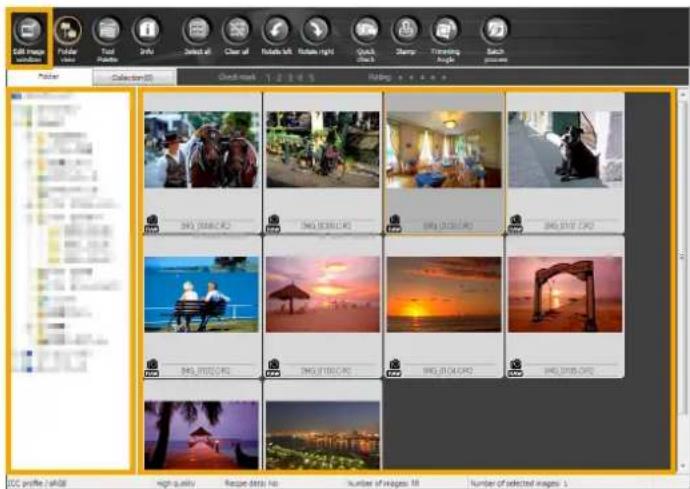The image size is (690, 489).
Task: Open the Tool Palette
Action: [107, 39]
